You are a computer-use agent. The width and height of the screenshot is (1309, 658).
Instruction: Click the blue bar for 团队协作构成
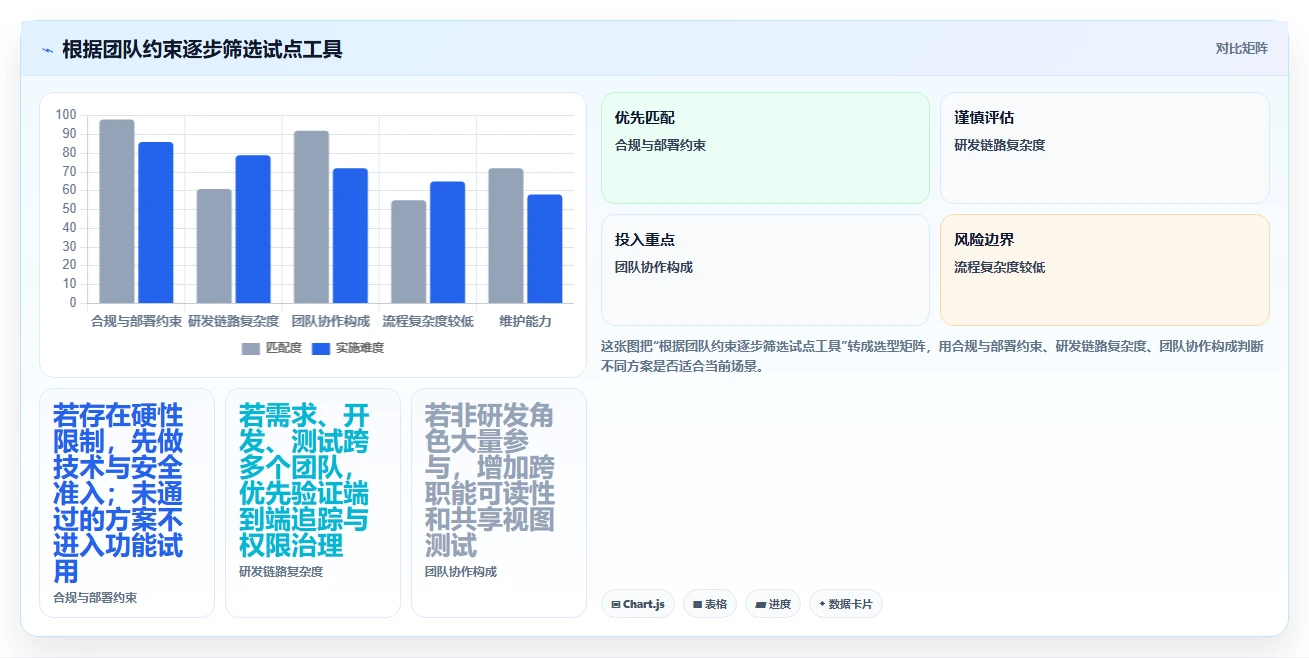pos(350,235)
